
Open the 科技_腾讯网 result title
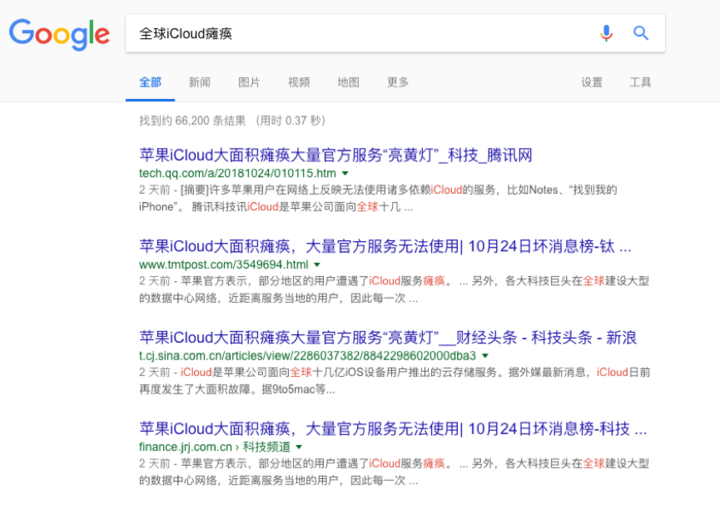click(336, 155)
